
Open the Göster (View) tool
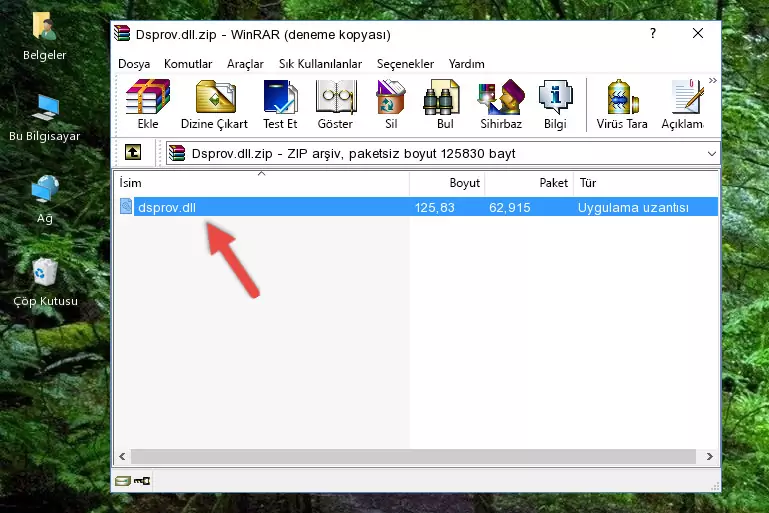point(335,104)
